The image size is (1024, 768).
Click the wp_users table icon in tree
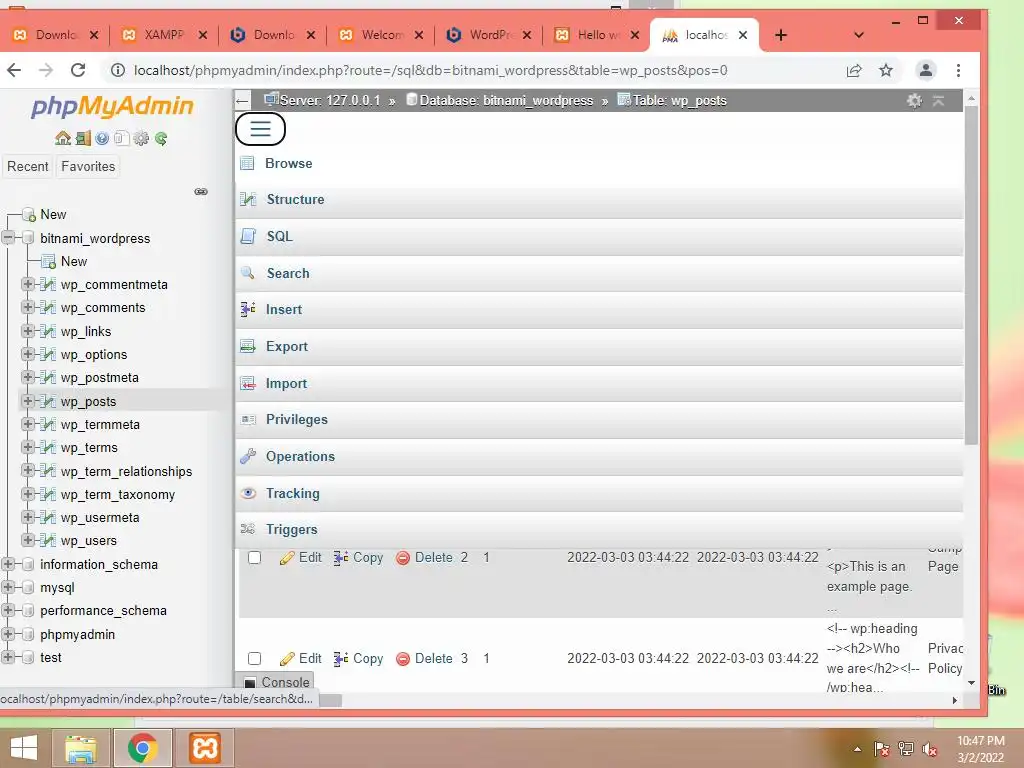point(48,540)
